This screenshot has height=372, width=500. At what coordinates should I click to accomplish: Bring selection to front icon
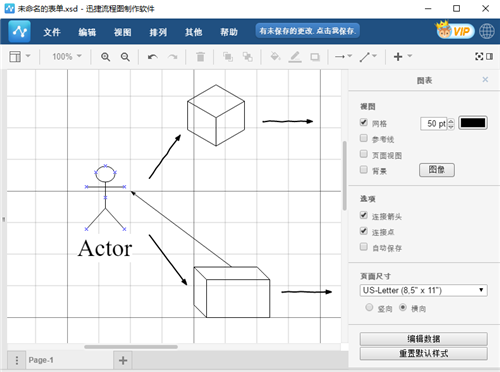228,57
